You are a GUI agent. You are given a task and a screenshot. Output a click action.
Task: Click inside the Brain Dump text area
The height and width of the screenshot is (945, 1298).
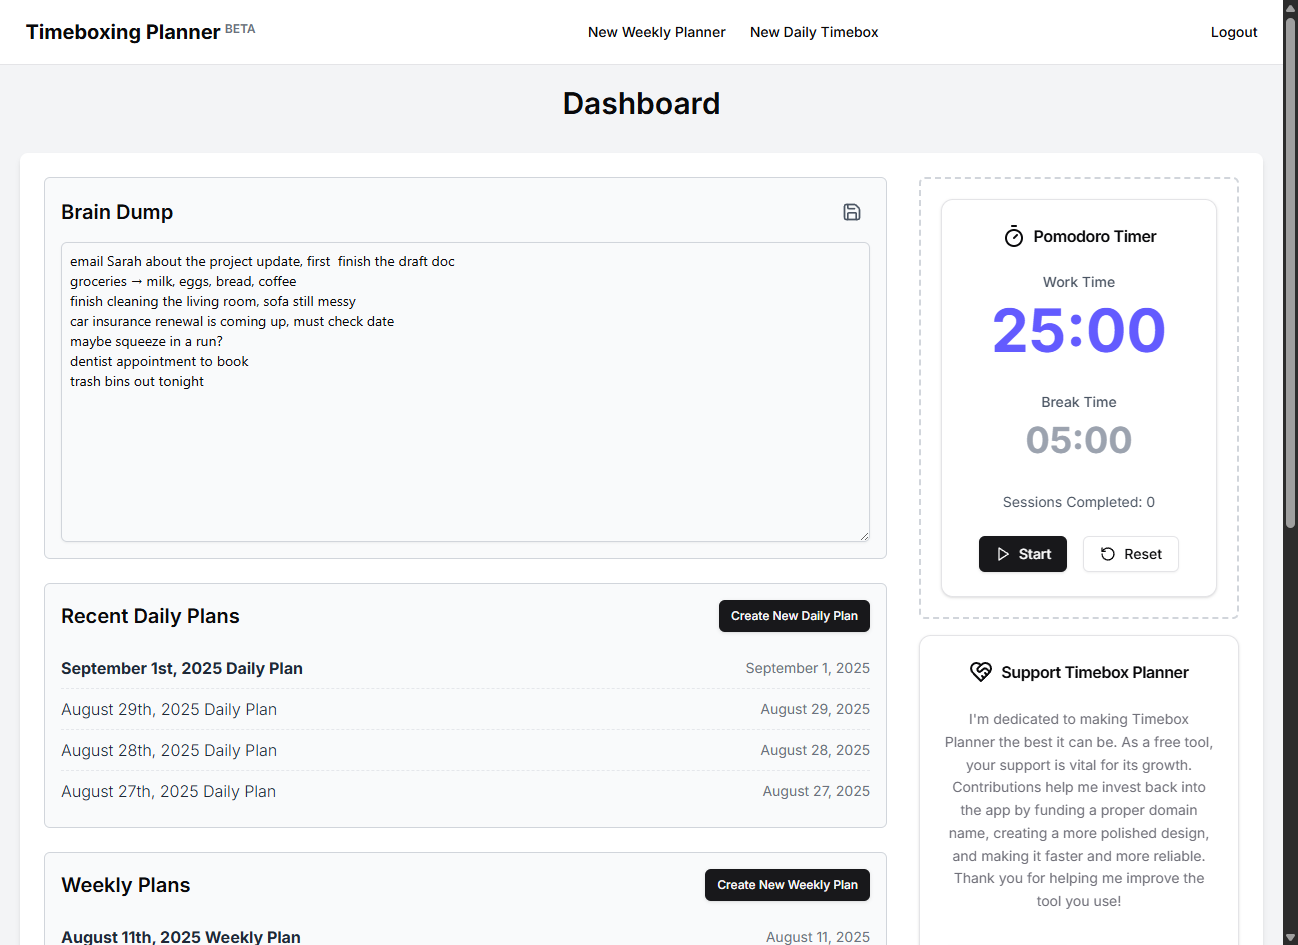[465, 390]
